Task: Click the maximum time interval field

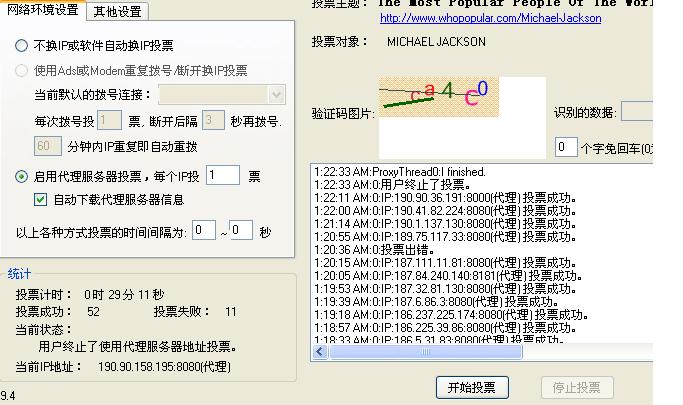Action: point(240,230)
